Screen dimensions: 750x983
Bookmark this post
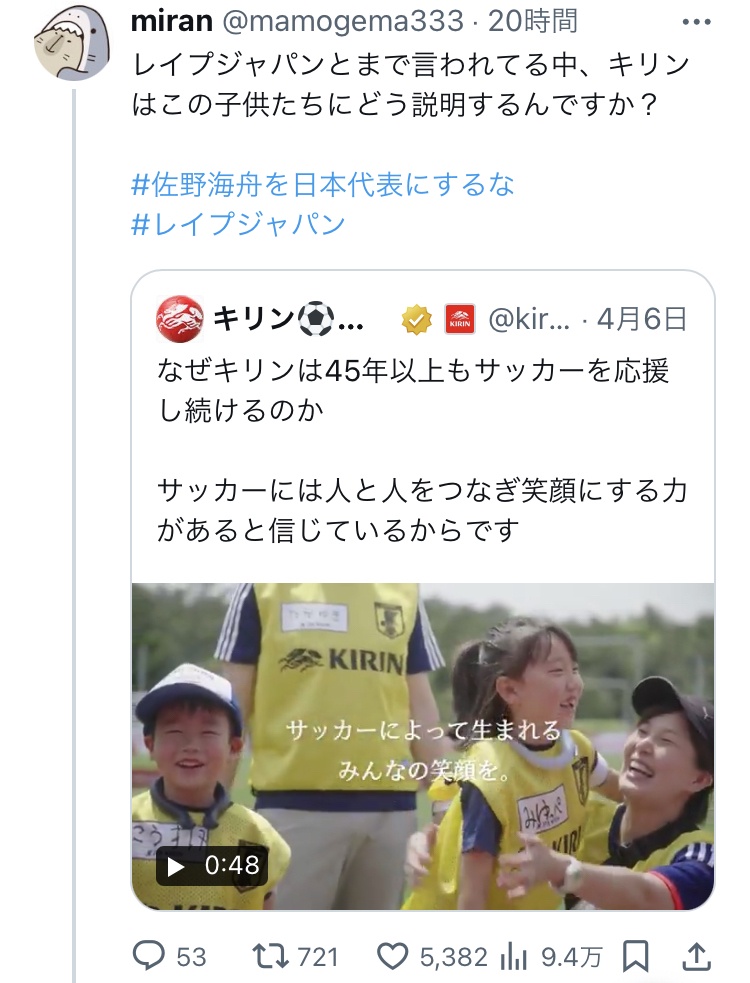(635, 957)
